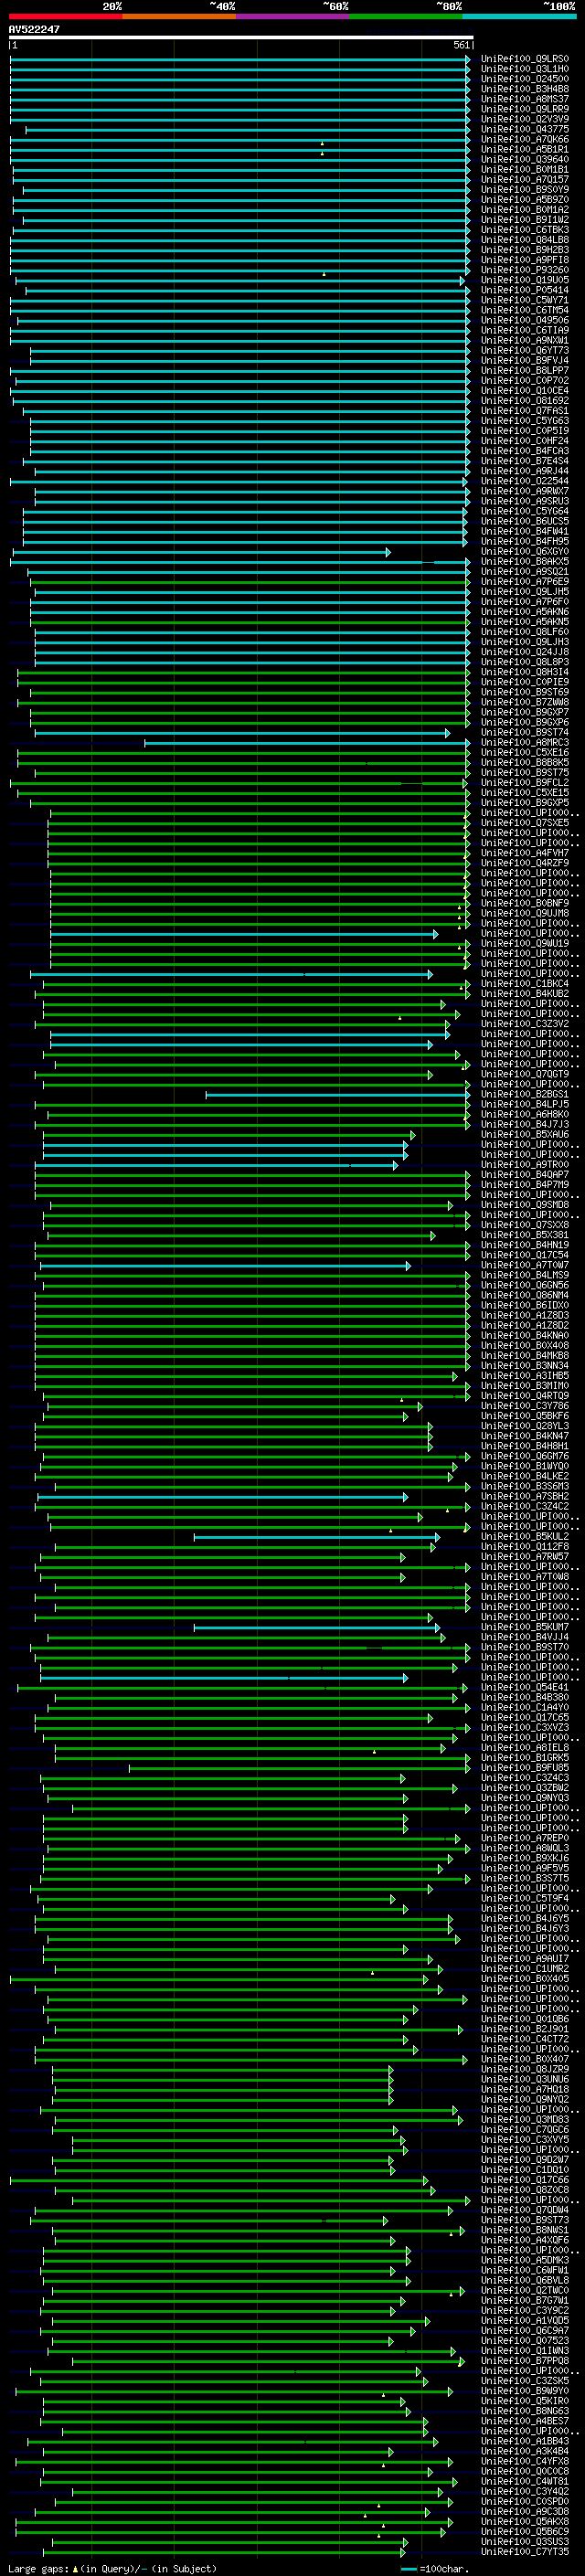Open hit UniRef100_Q86NM4

pyautogui.click(x=525, y=1295)
